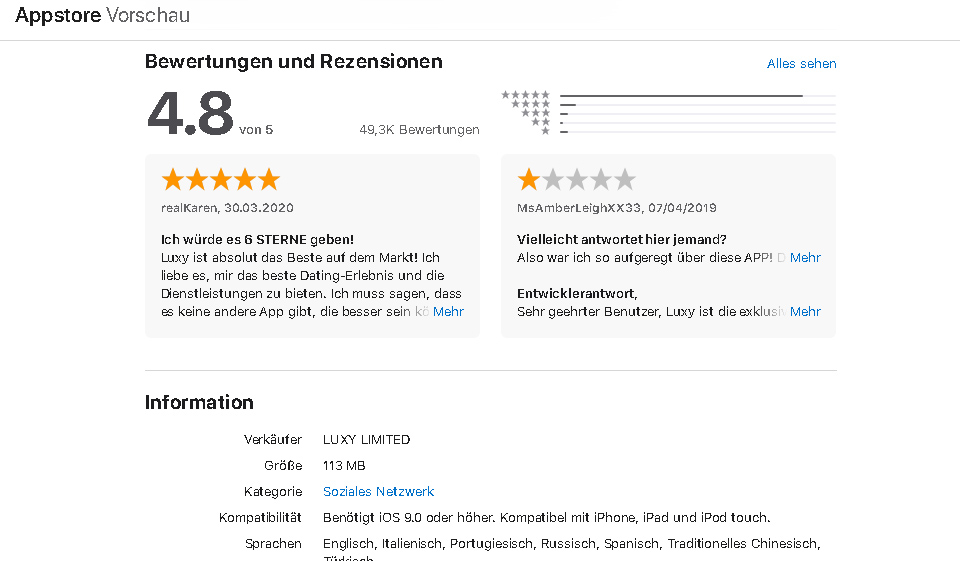Click the large 4.8 average rating
This screenshot has height=561, width=960.
(190, 114)
